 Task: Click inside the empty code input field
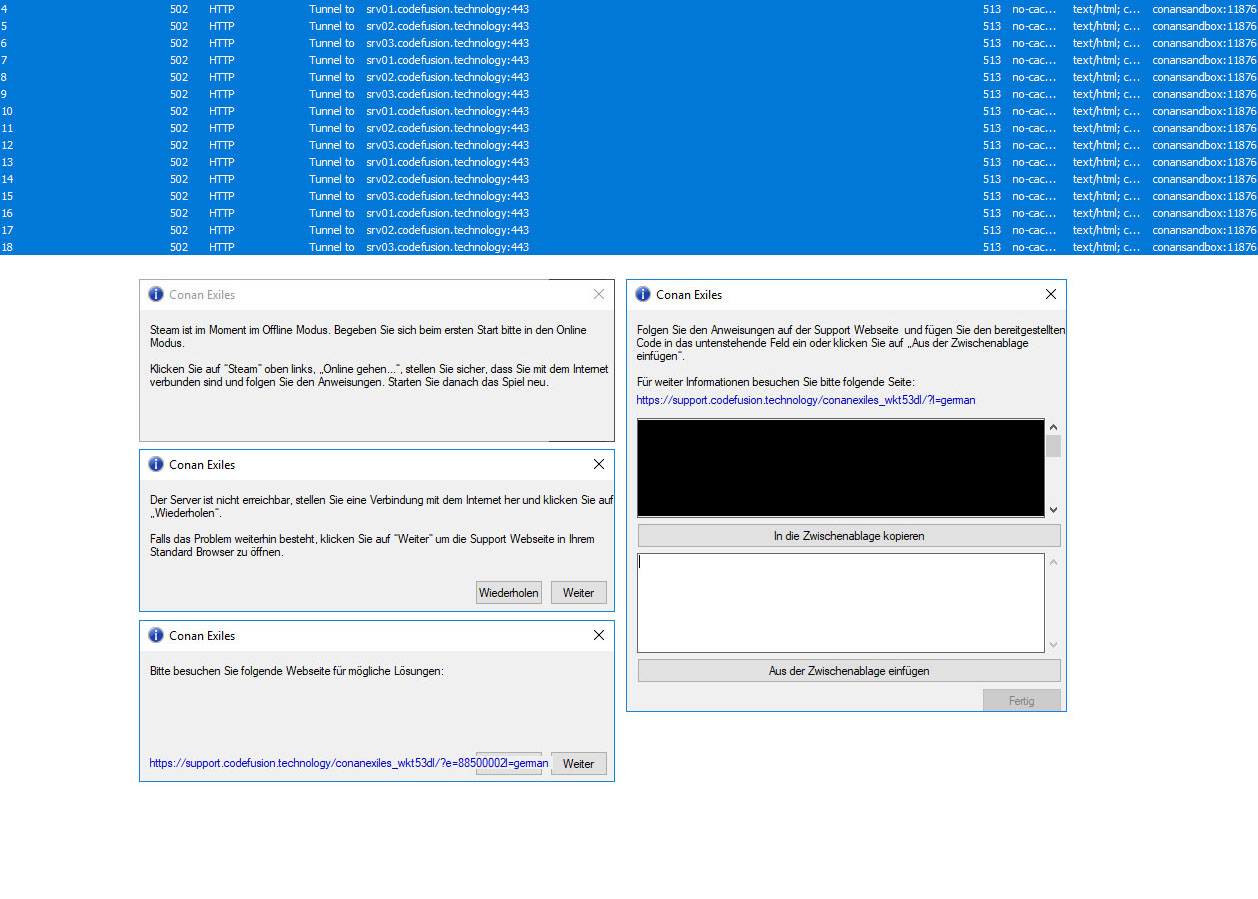[x=841, y=603]
